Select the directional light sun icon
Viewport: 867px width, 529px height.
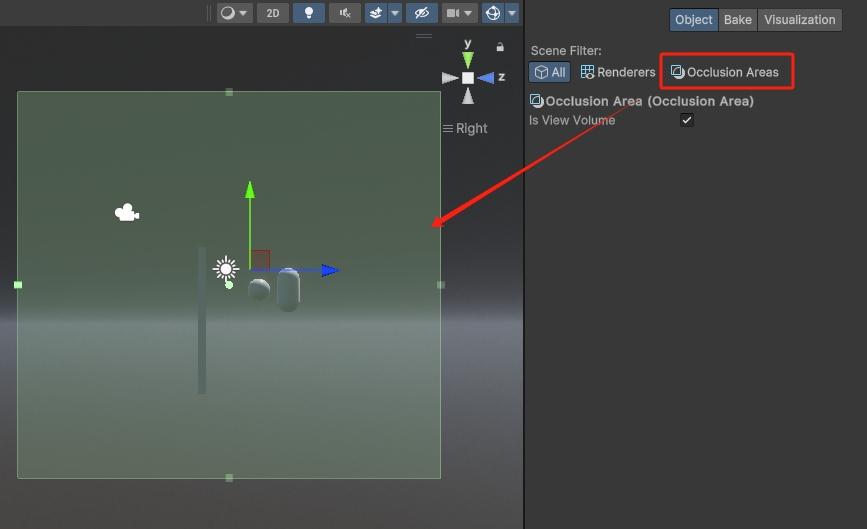[226, 269]
